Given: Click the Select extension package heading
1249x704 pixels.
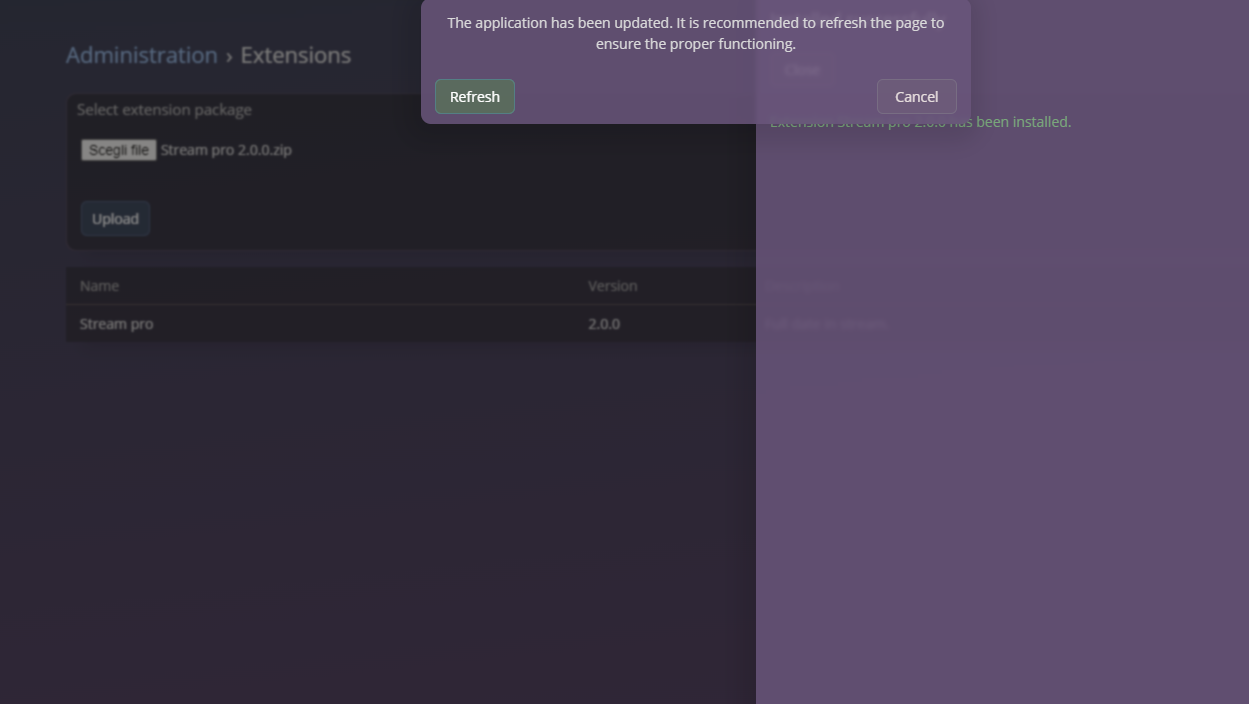Looking at the screenshot, I should pyautogui.click(x=164, y=109).
